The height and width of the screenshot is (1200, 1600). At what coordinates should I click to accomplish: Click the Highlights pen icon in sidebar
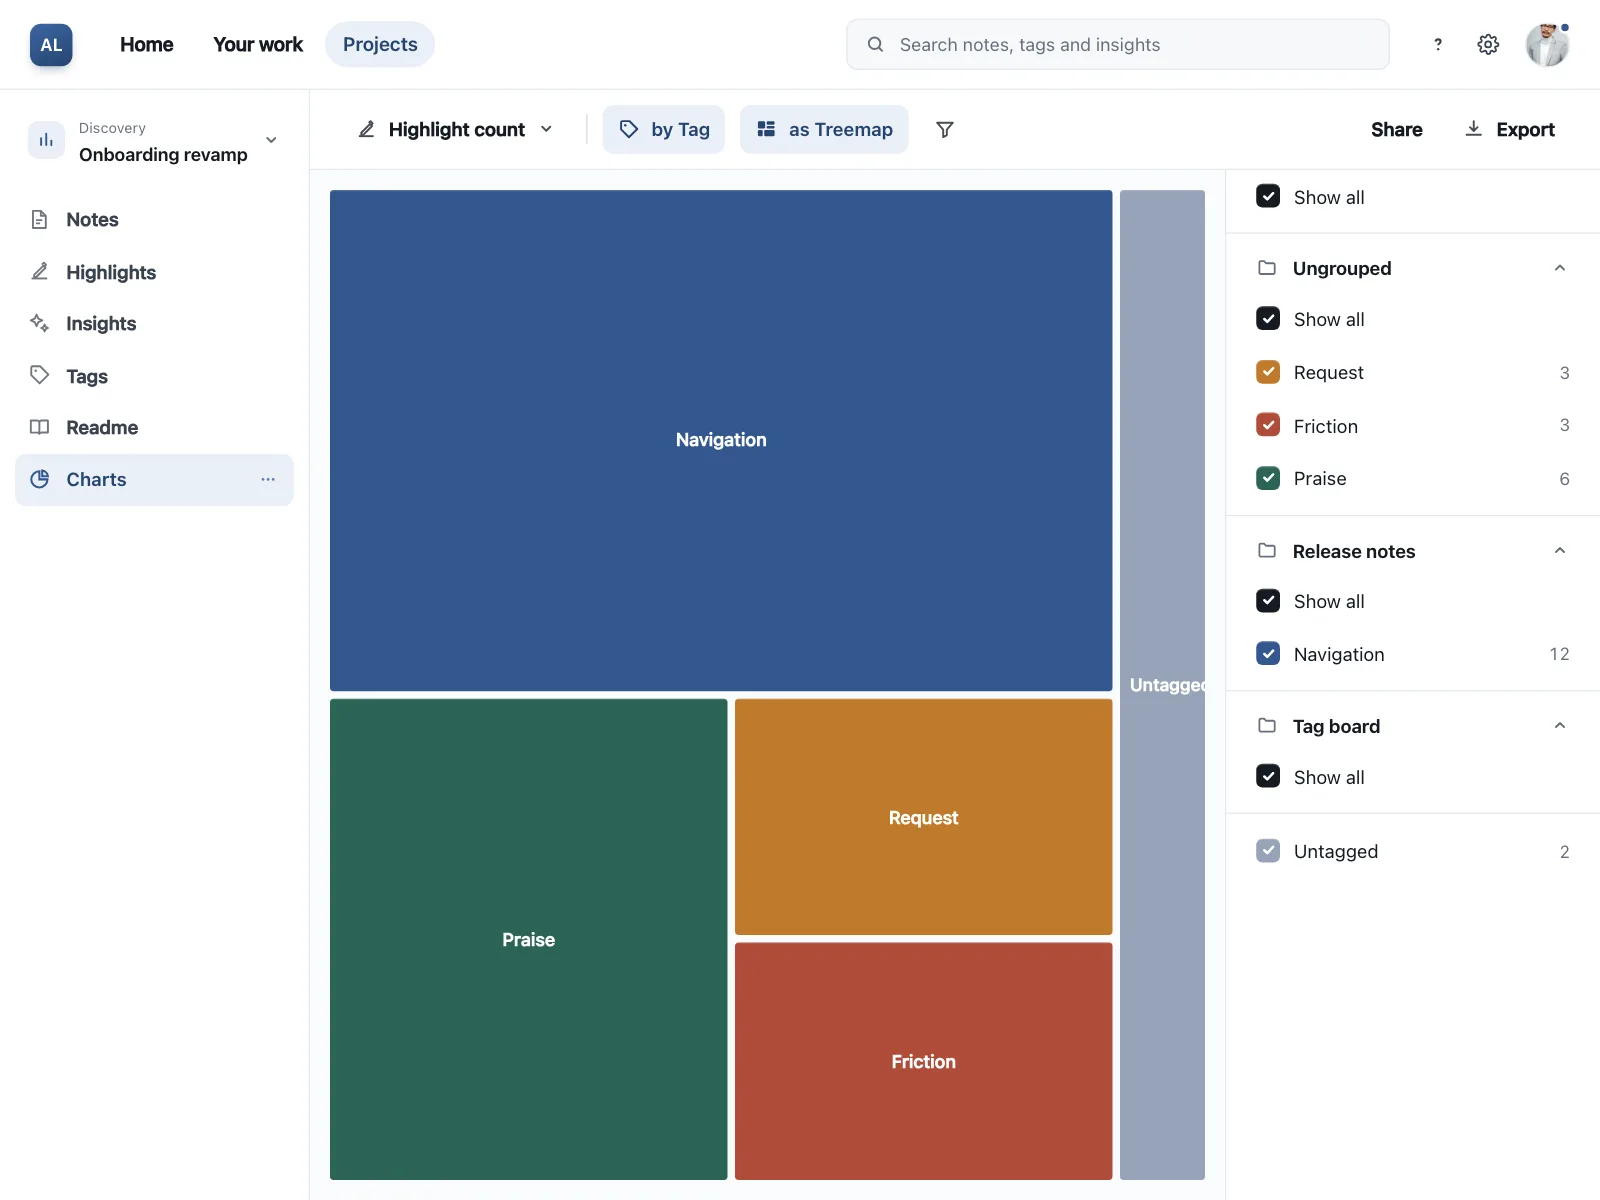click(x=40, y=272)
